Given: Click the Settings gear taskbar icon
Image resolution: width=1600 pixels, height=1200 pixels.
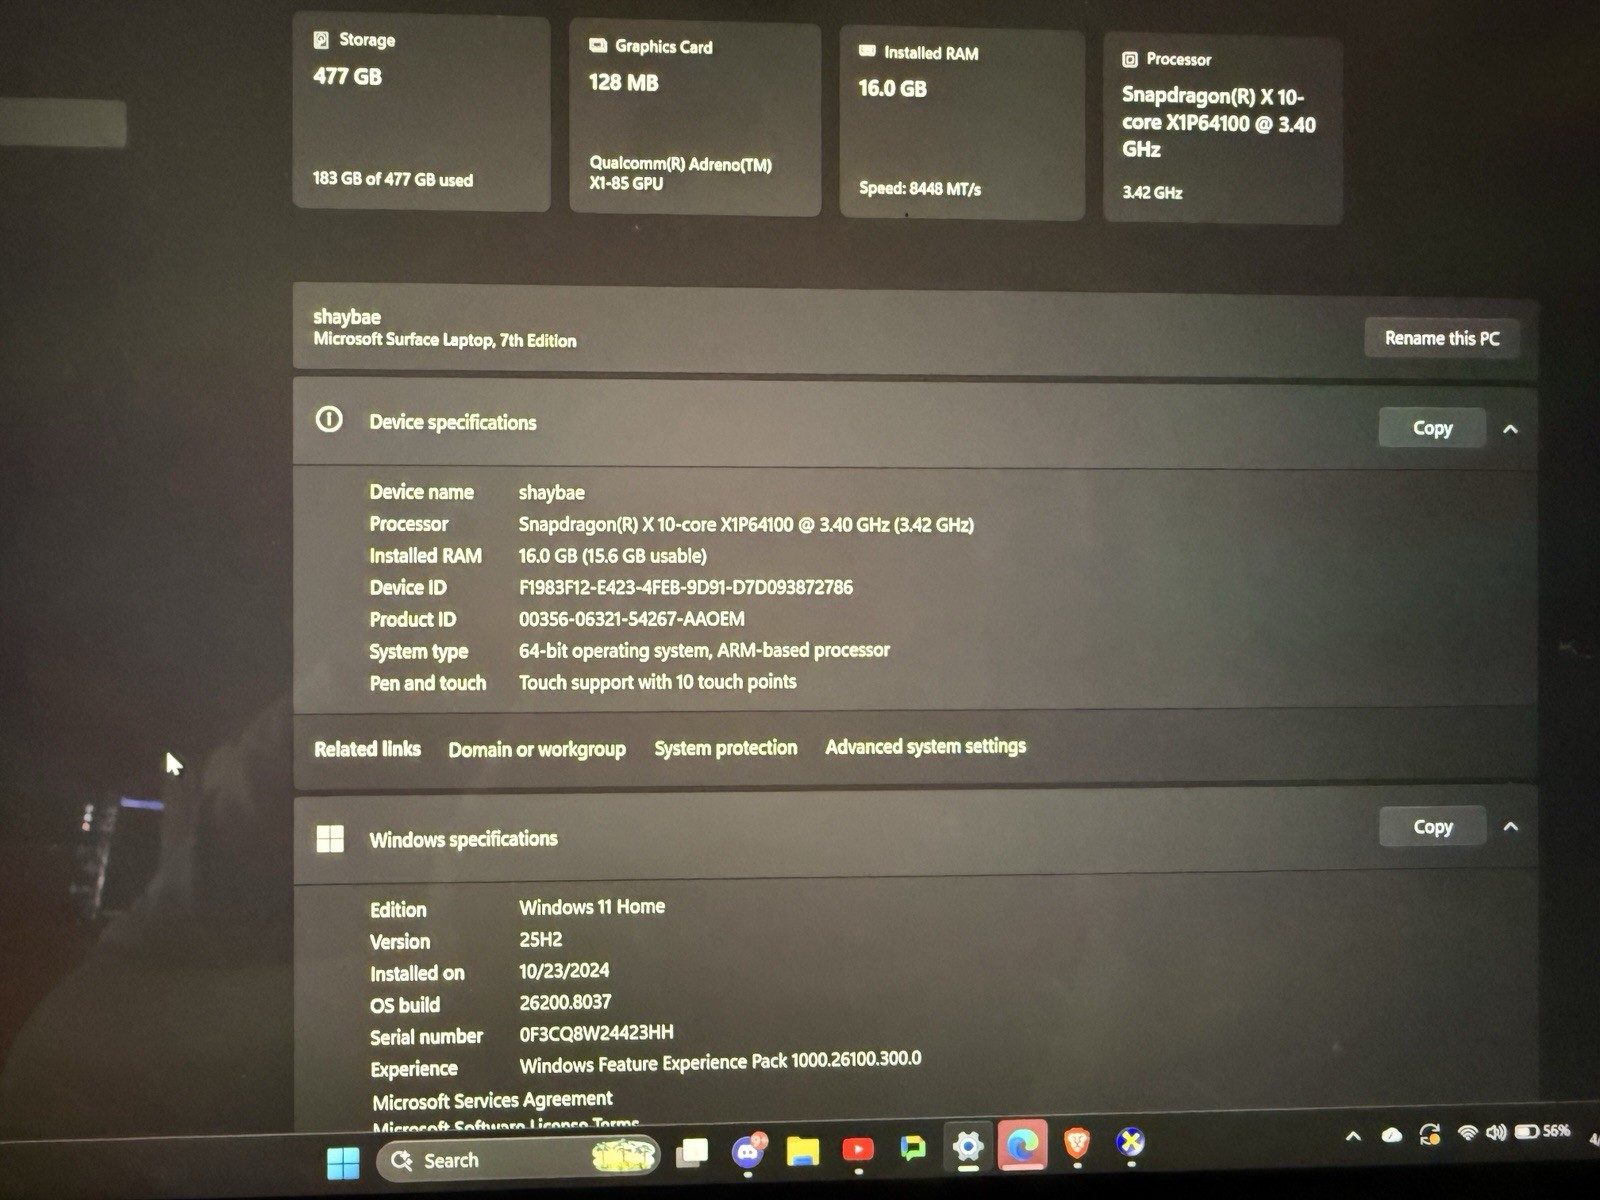Looking at the screenshot, I should pos(967,1146).
